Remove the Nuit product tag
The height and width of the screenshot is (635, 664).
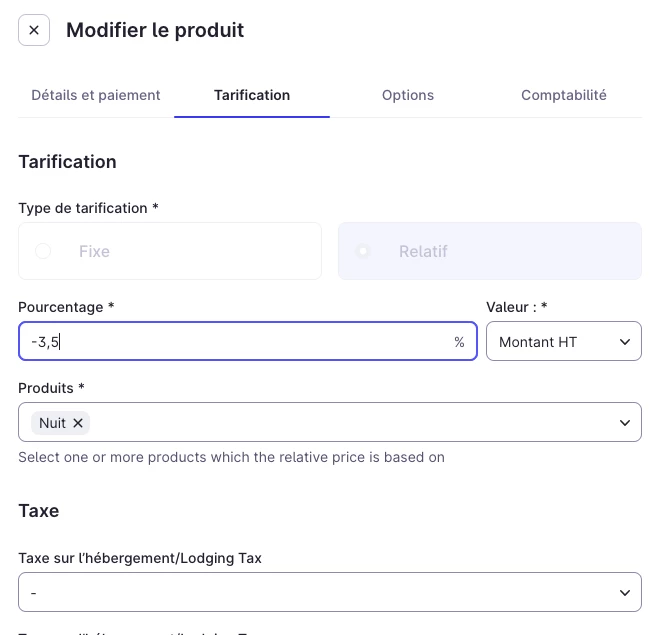(x=78, y=423)
